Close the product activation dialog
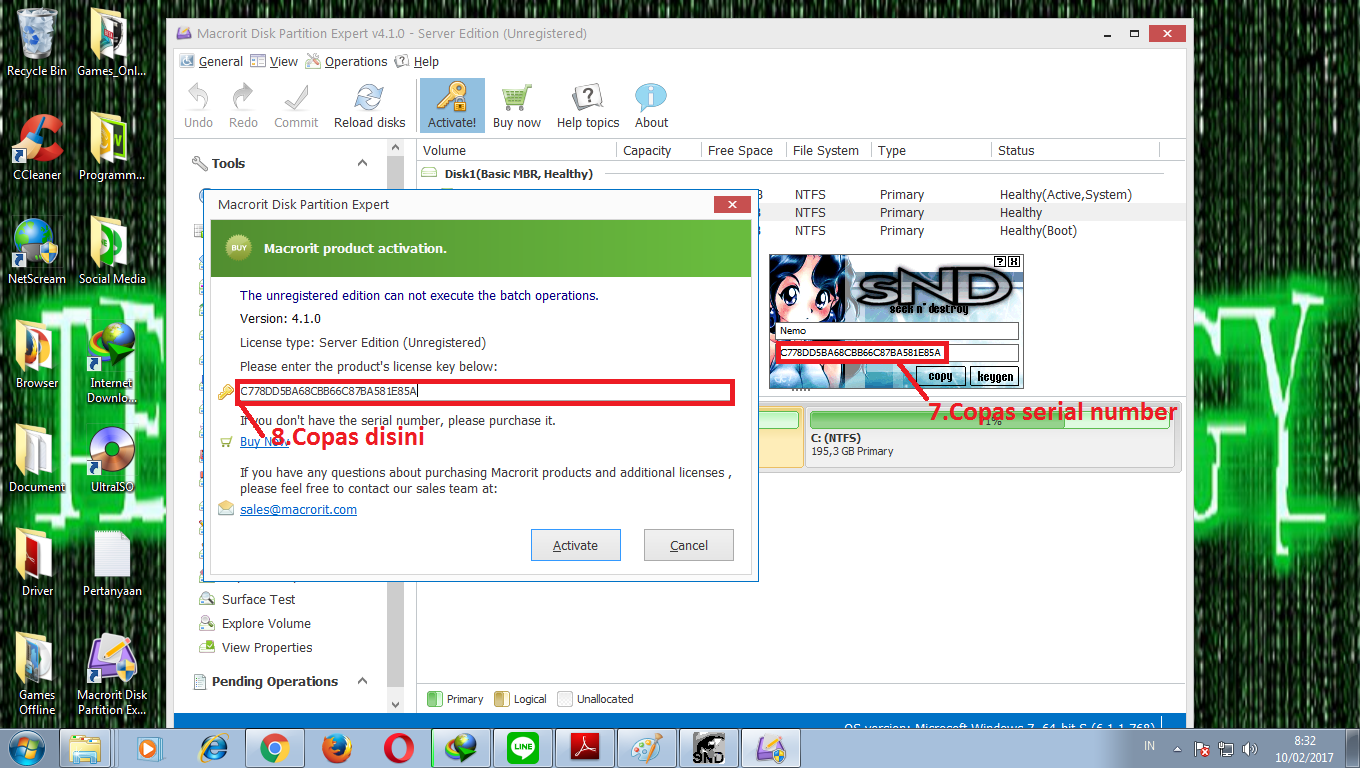The width and height of the screenshot is (1360, 768). pos(732,204)
